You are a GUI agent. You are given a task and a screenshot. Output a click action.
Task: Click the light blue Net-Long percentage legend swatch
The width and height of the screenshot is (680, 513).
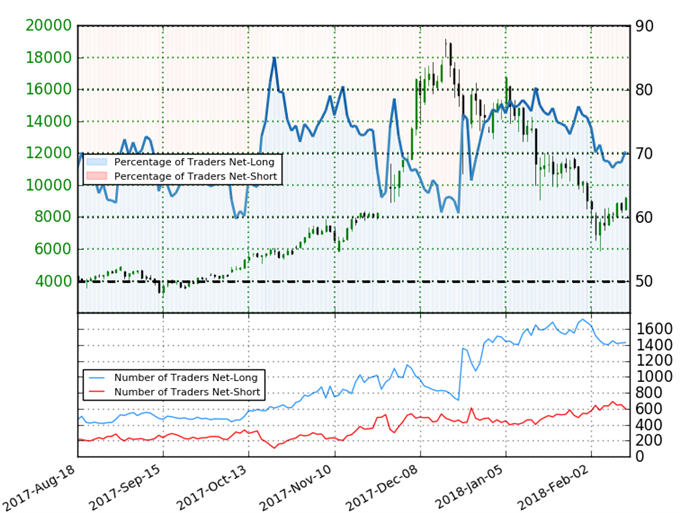(96, 162)
